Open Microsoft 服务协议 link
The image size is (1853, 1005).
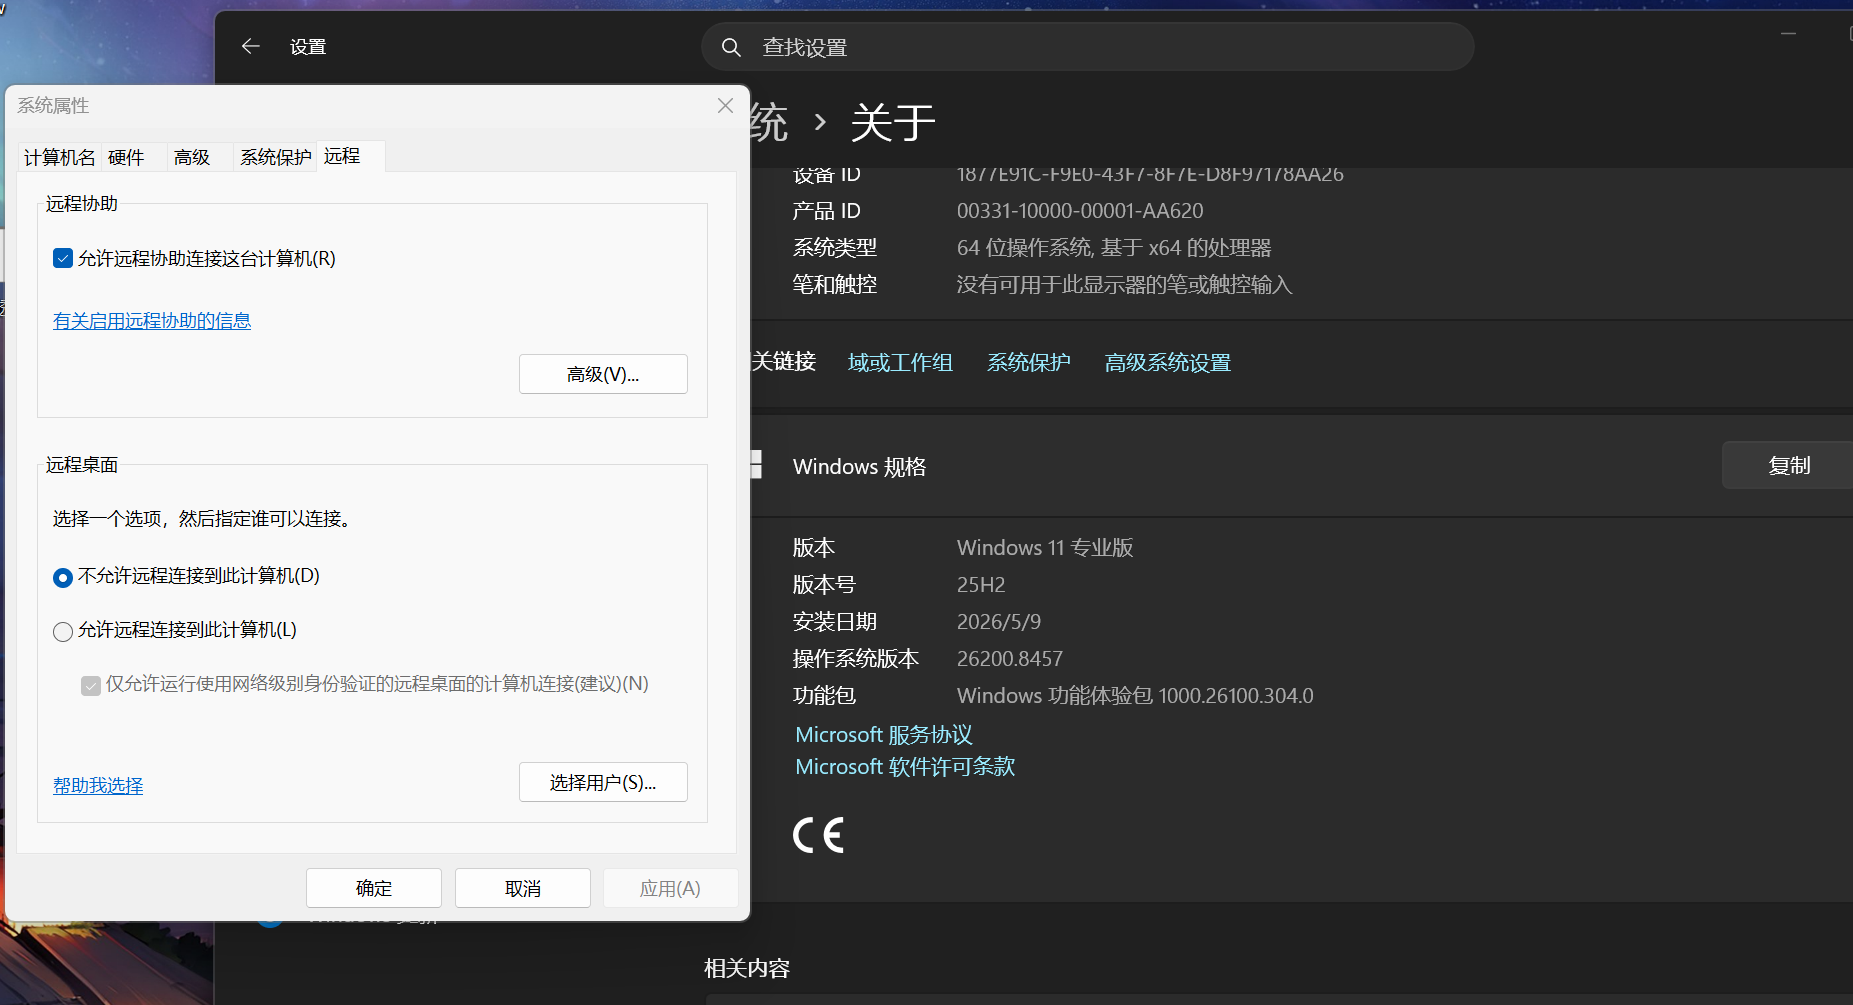pos(884,735)
